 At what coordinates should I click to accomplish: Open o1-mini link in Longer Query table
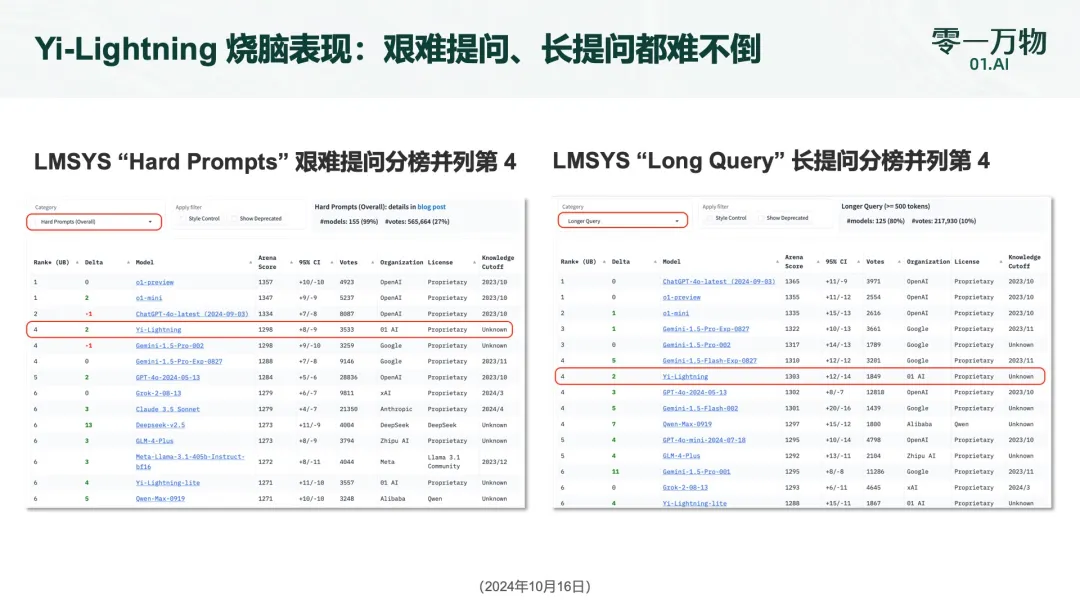point(676,313)
